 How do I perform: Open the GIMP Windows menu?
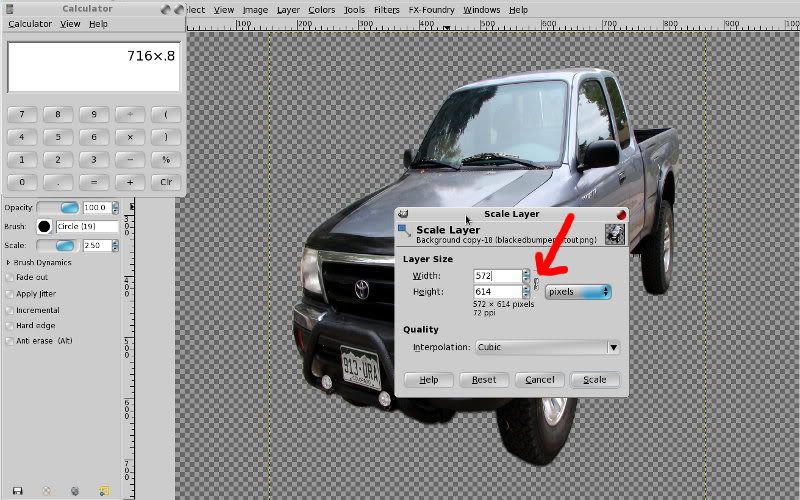click(482, 10)
